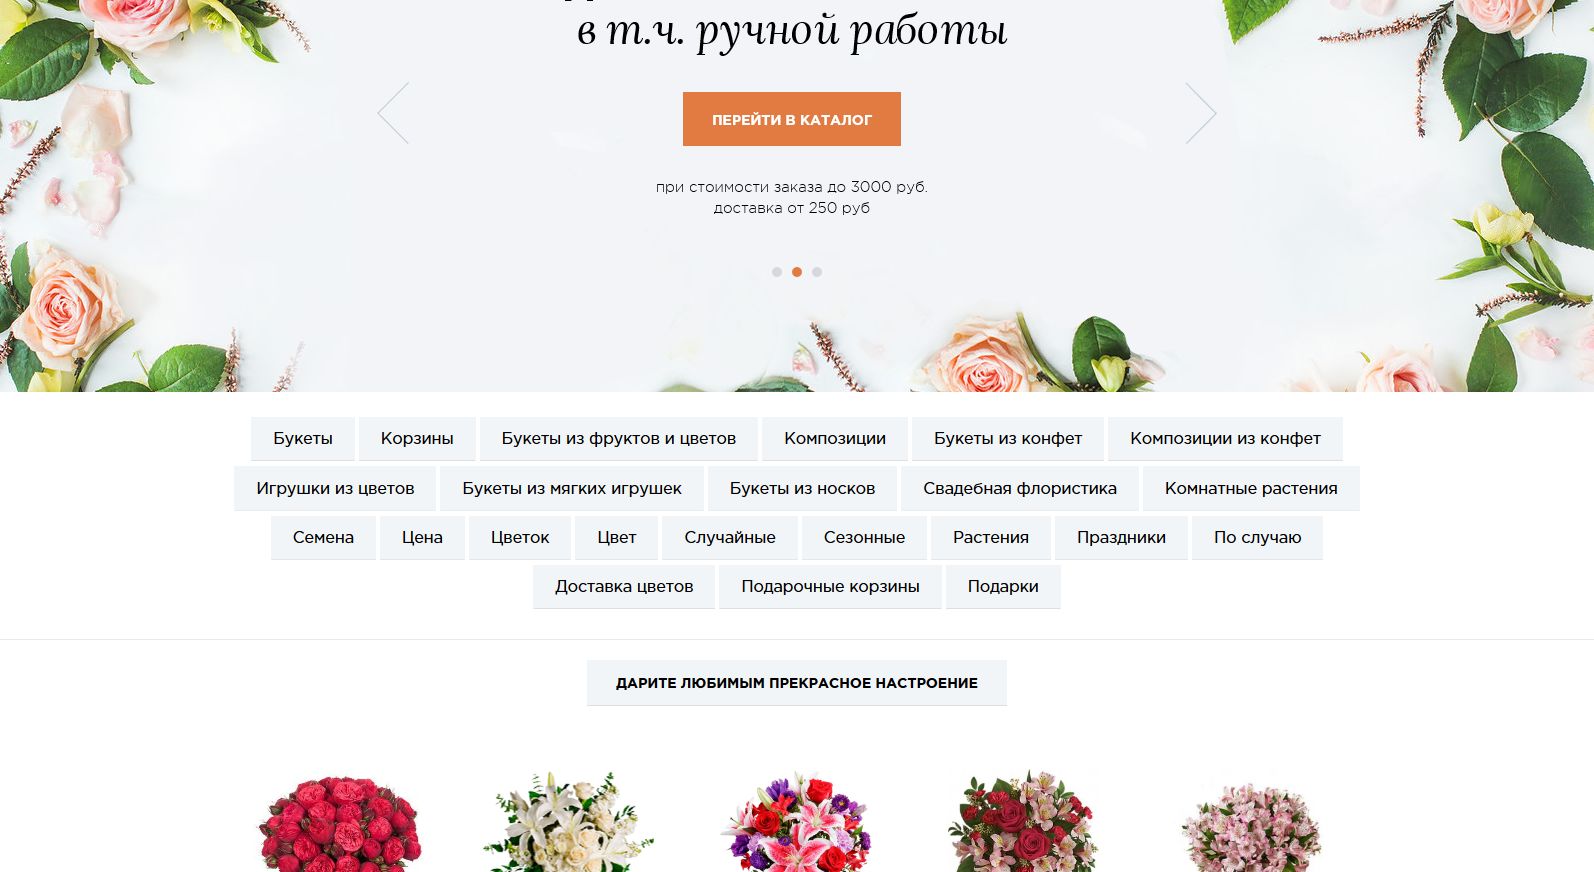
Task: Click ДАРИТЕ ЛЮБИМЫМ ПРЕКРАСНОЕ НАСТРОЕНИЕ heading button
Action: point(797,683)
